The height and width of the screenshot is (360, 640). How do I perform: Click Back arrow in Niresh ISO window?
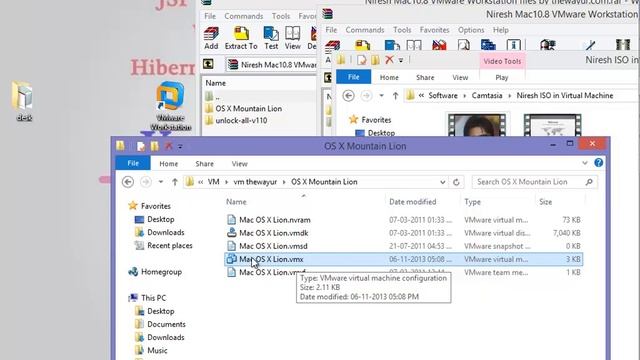pos(348,96)
